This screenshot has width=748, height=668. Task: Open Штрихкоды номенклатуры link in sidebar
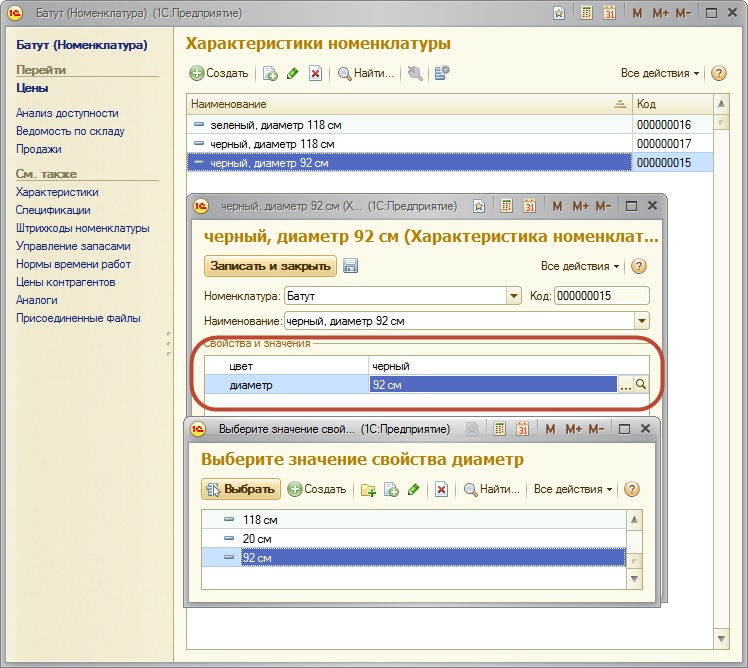(82, 228)
